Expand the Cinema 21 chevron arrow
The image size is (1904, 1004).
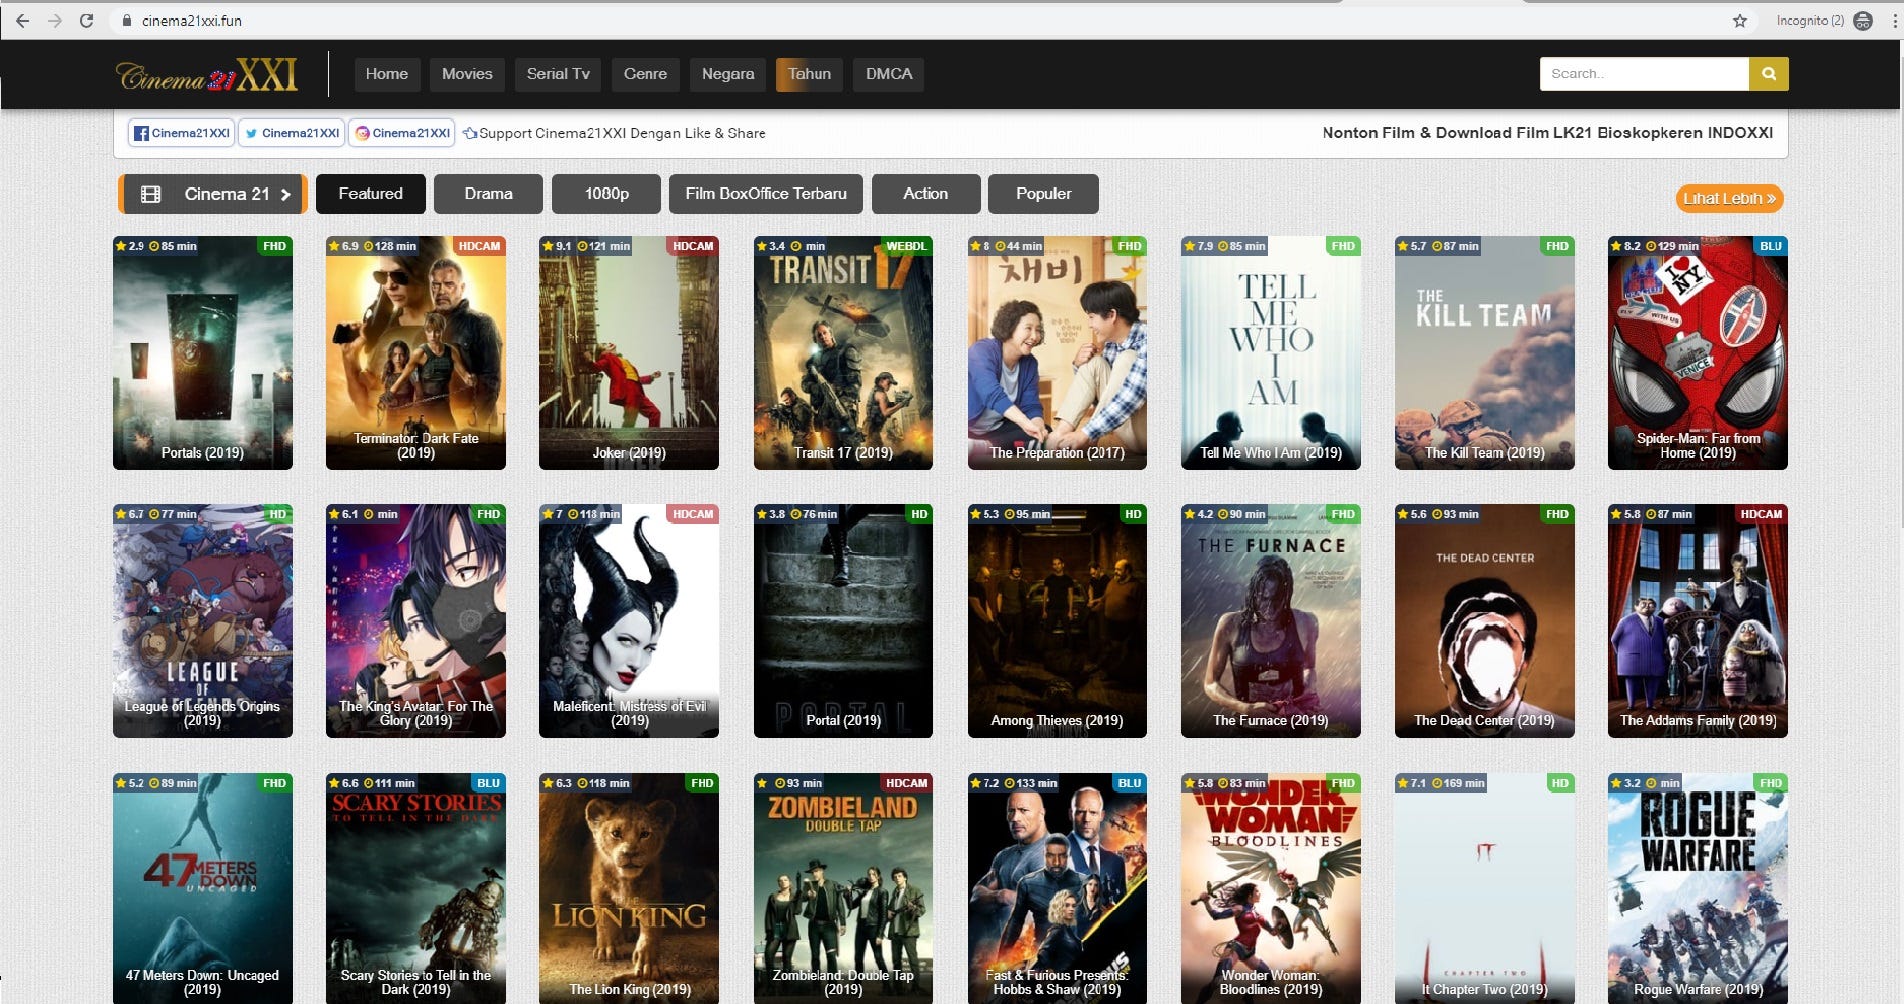[286, 194]
